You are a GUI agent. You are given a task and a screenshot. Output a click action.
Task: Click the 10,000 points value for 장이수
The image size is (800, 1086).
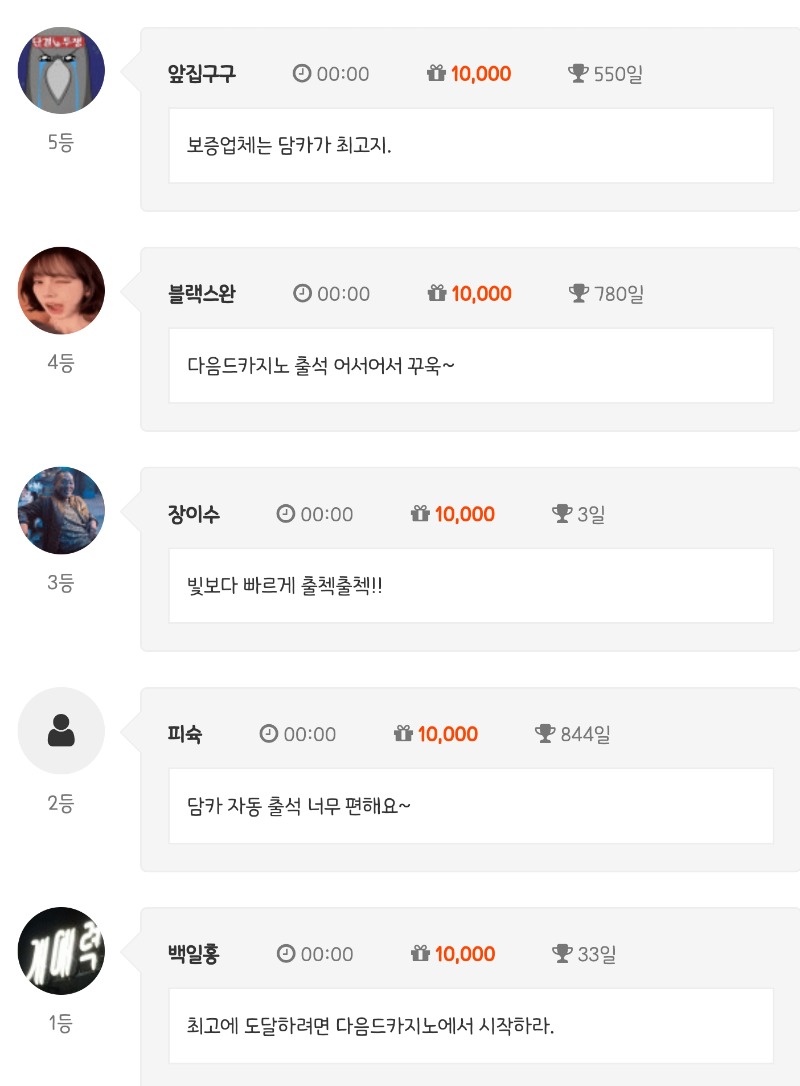click(x=465, y=514)
